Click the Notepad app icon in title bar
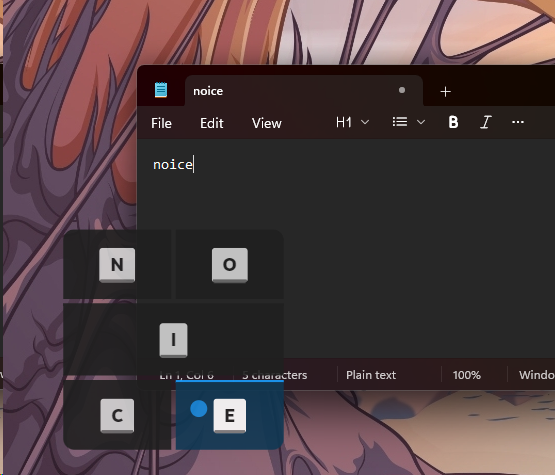555x475 pixels. click(161, 90)
